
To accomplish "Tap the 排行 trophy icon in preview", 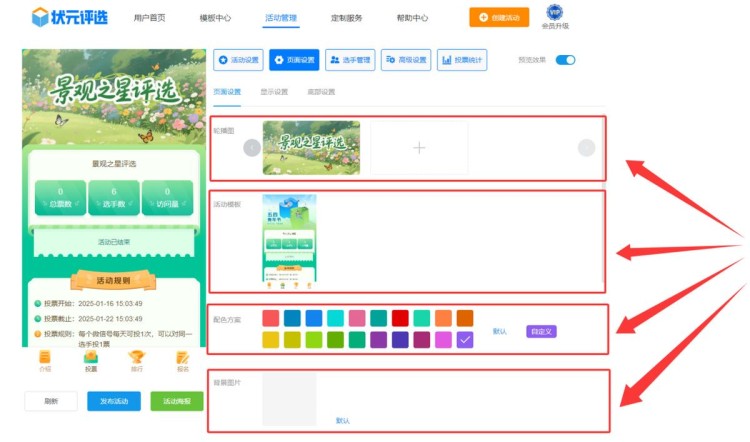I will [137, 357].
